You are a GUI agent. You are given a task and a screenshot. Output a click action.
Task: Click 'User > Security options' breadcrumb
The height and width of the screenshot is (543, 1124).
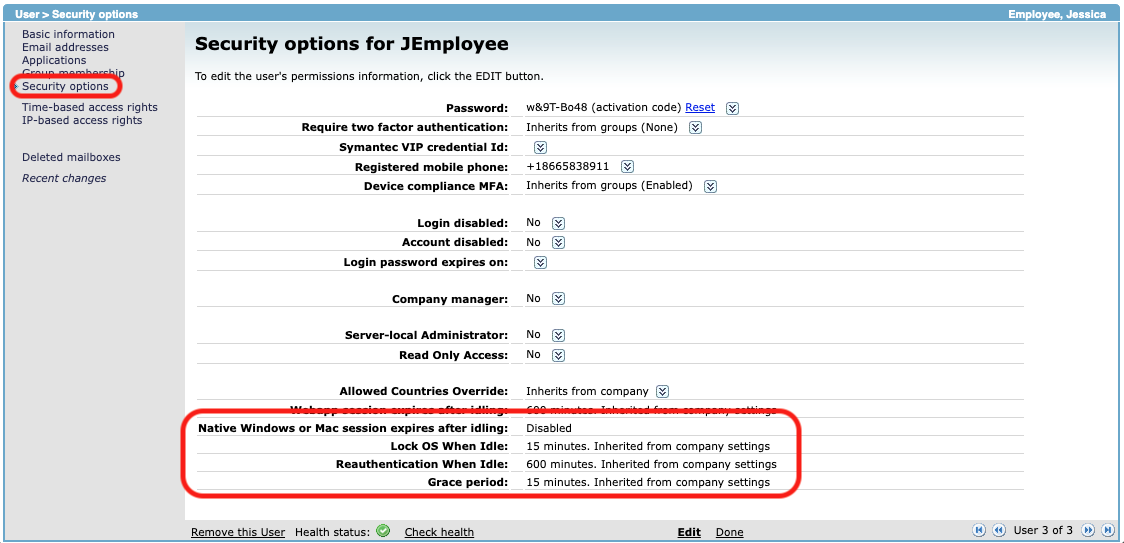pyautogui.click(x=77, y=14)
